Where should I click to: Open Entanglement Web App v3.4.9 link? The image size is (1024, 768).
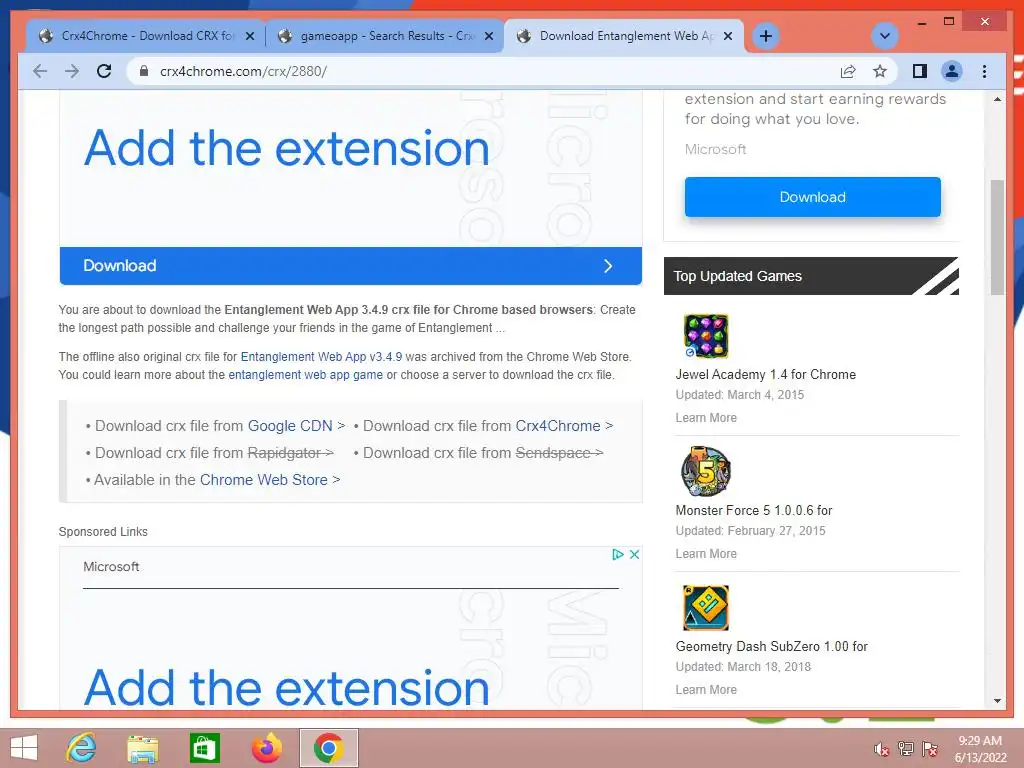321,357
